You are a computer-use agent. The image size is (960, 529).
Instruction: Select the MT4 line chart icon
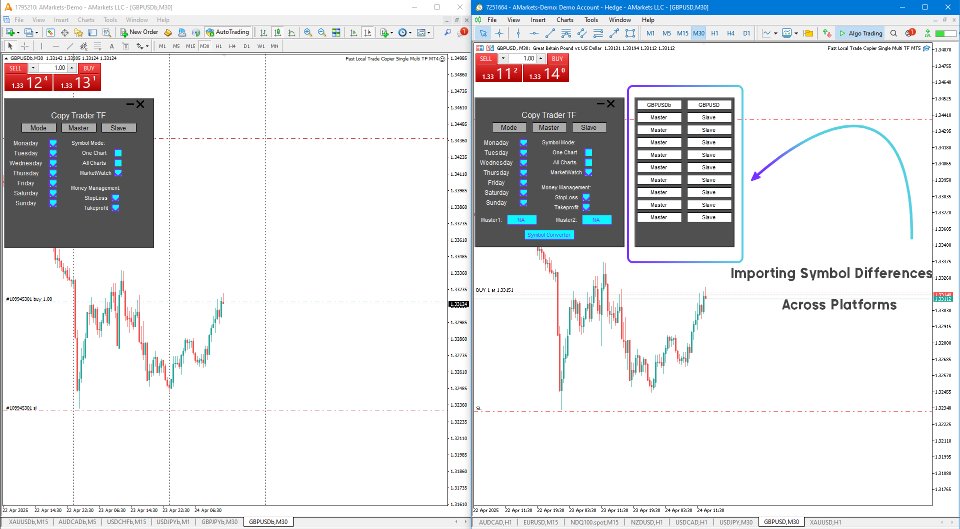pos(291,32)
